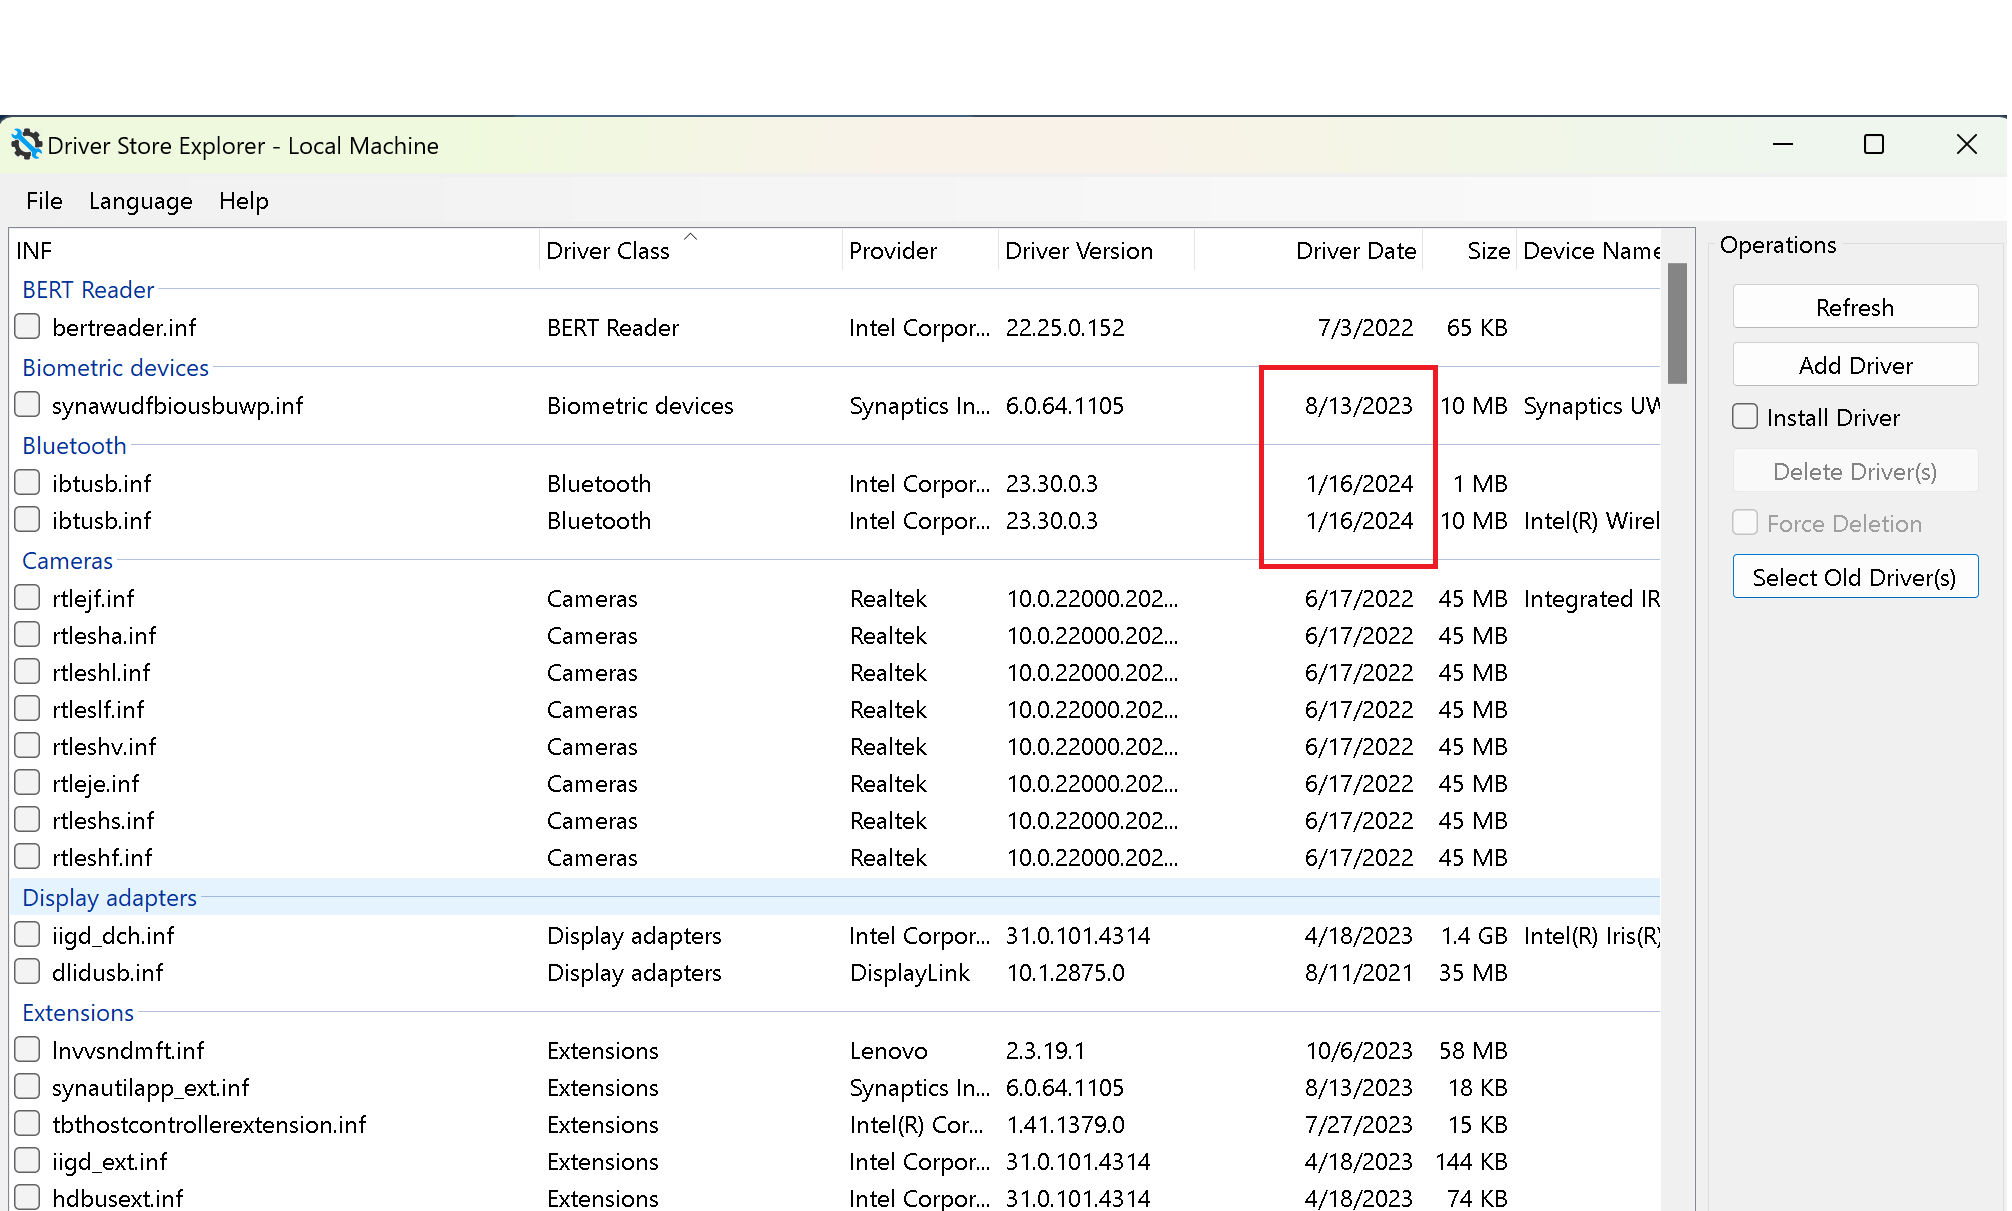
Task: Sort by Driver Date column header
Action: coord(1355,251)
